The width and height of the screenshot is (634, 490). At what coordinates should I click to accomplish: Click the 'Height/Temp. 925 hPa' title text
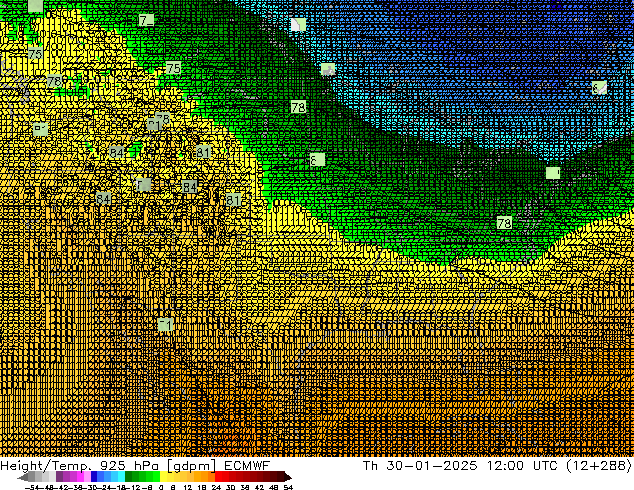79,466
